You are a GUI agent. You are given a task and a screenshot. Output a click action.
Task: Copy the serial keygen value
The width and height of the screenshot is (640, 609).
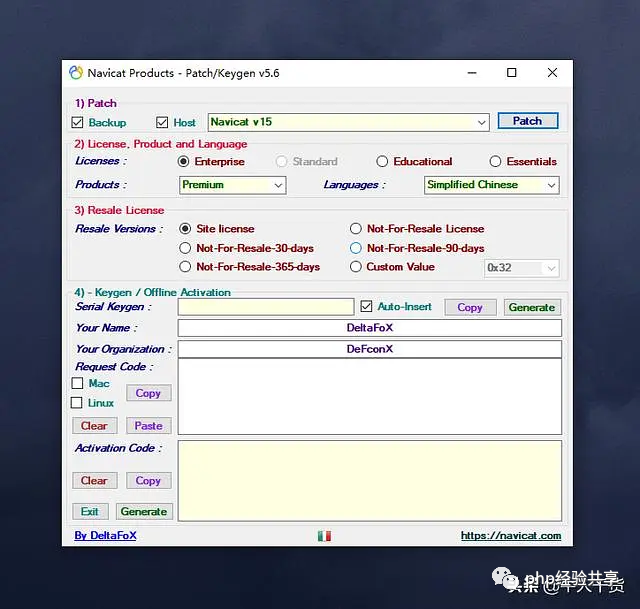[x=470, y=307]
